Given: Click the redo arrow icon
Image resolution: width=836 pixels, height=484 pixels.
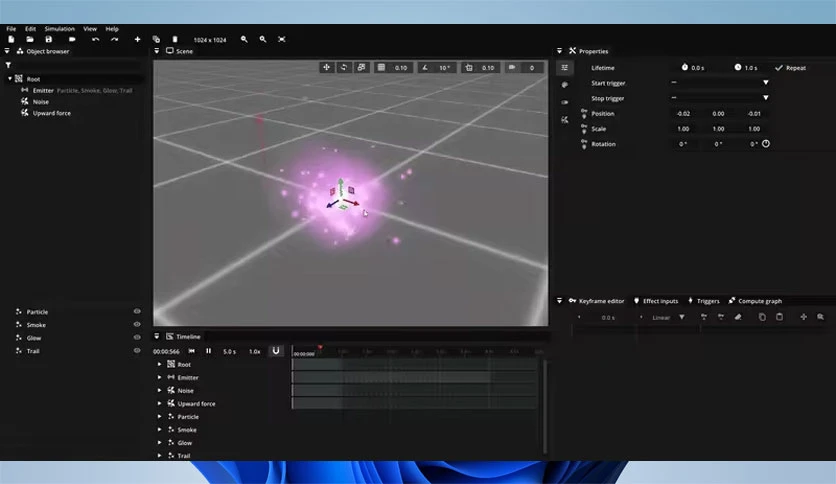Looking at the screenshot, I should tap(114, 39).
